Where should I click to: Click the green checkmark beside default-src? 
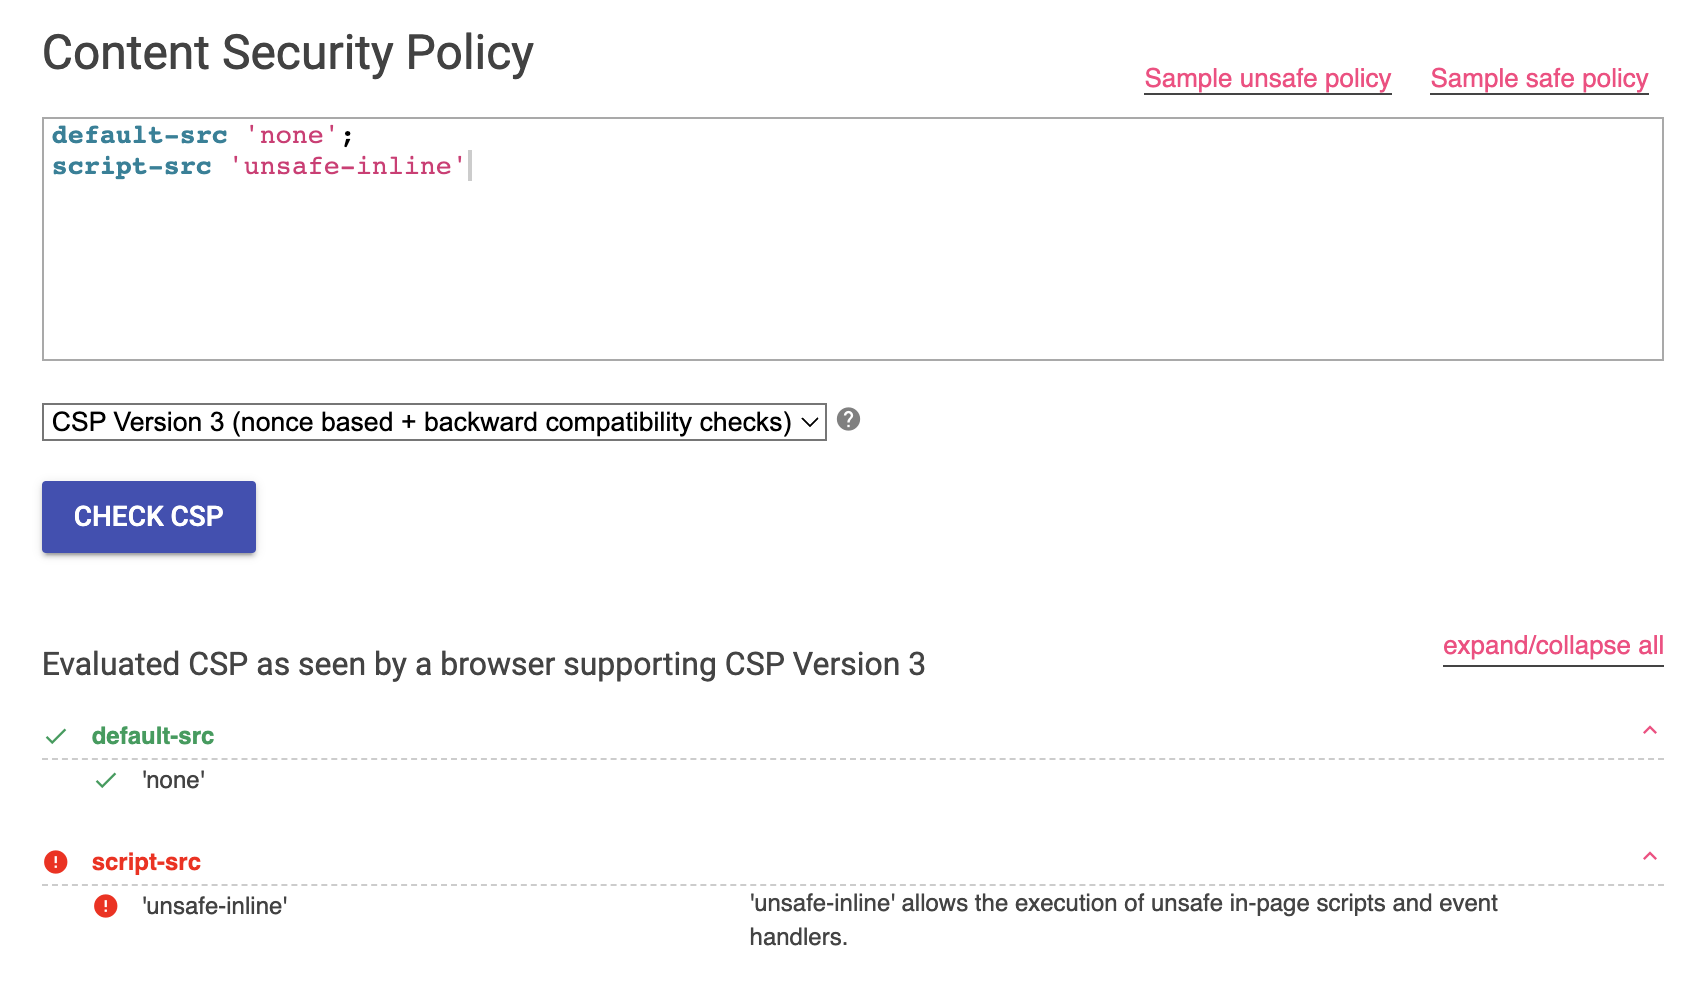56,737
